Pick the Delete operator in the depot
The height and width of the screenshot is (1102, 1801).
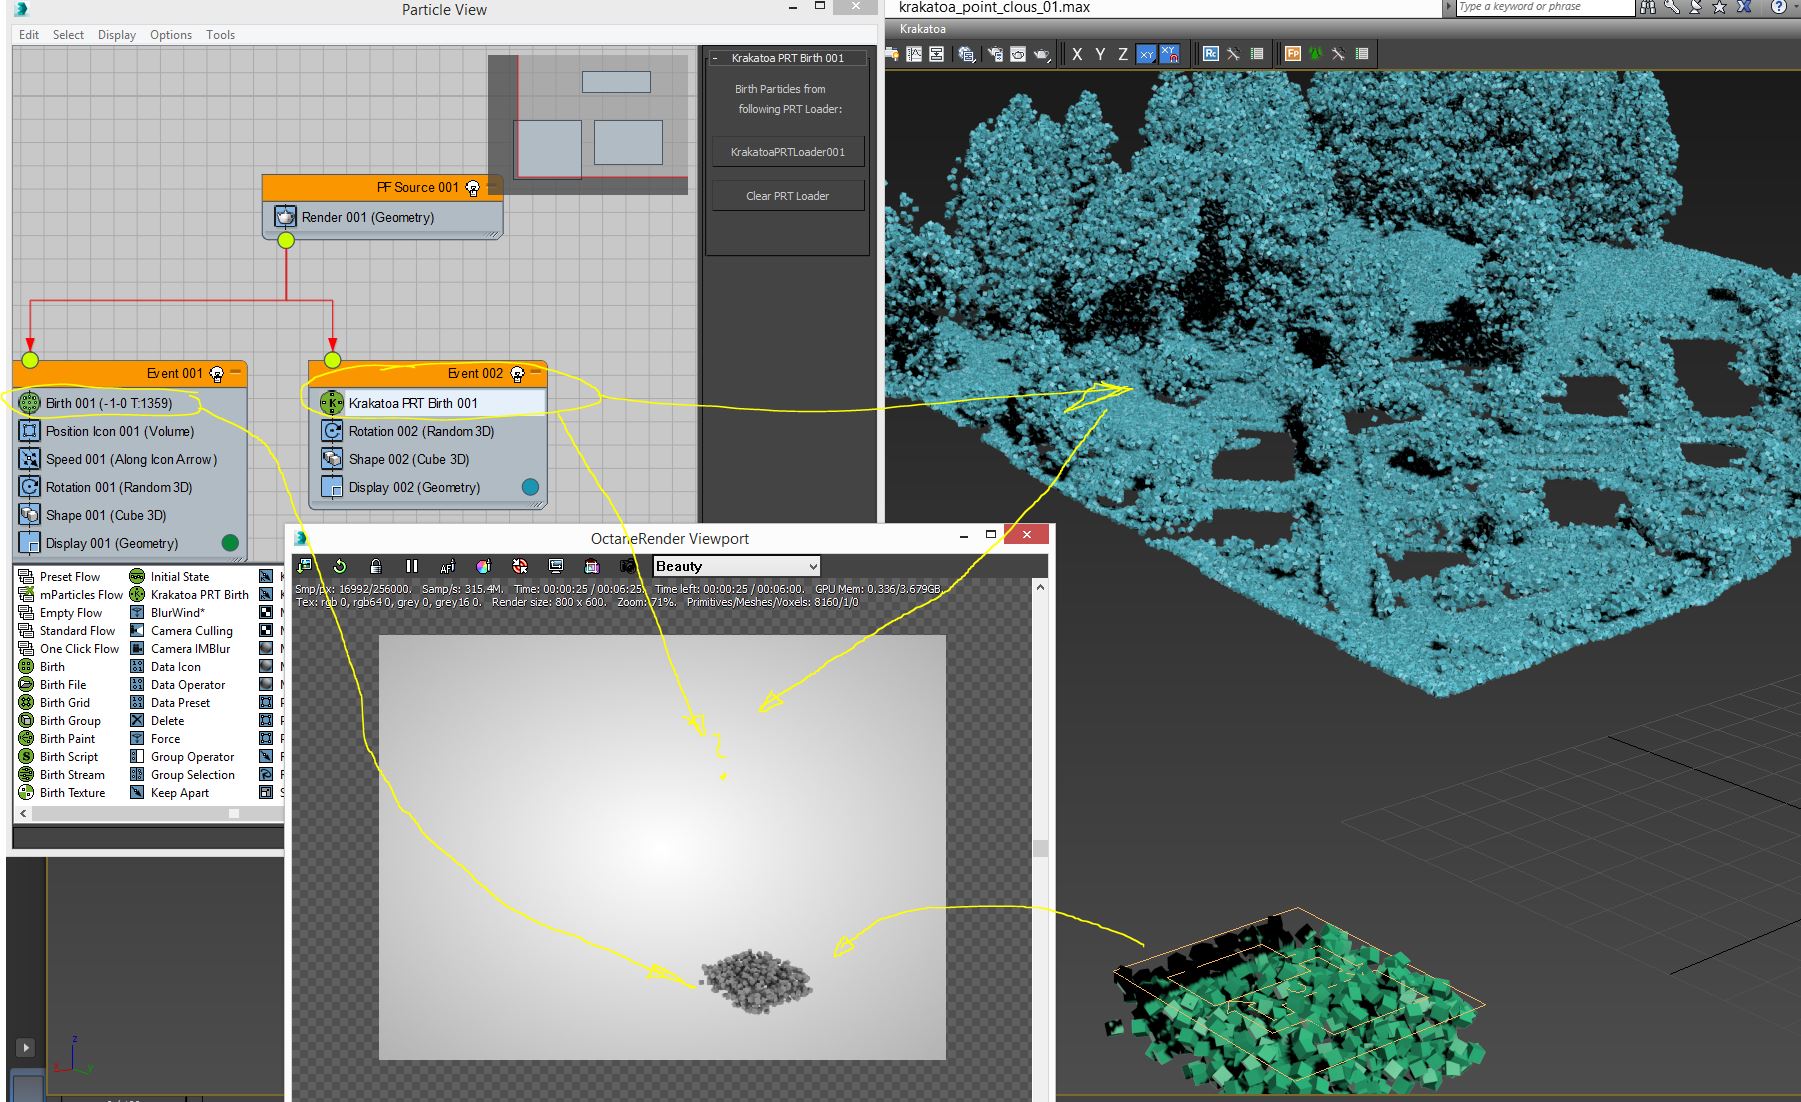click(167, 721)
